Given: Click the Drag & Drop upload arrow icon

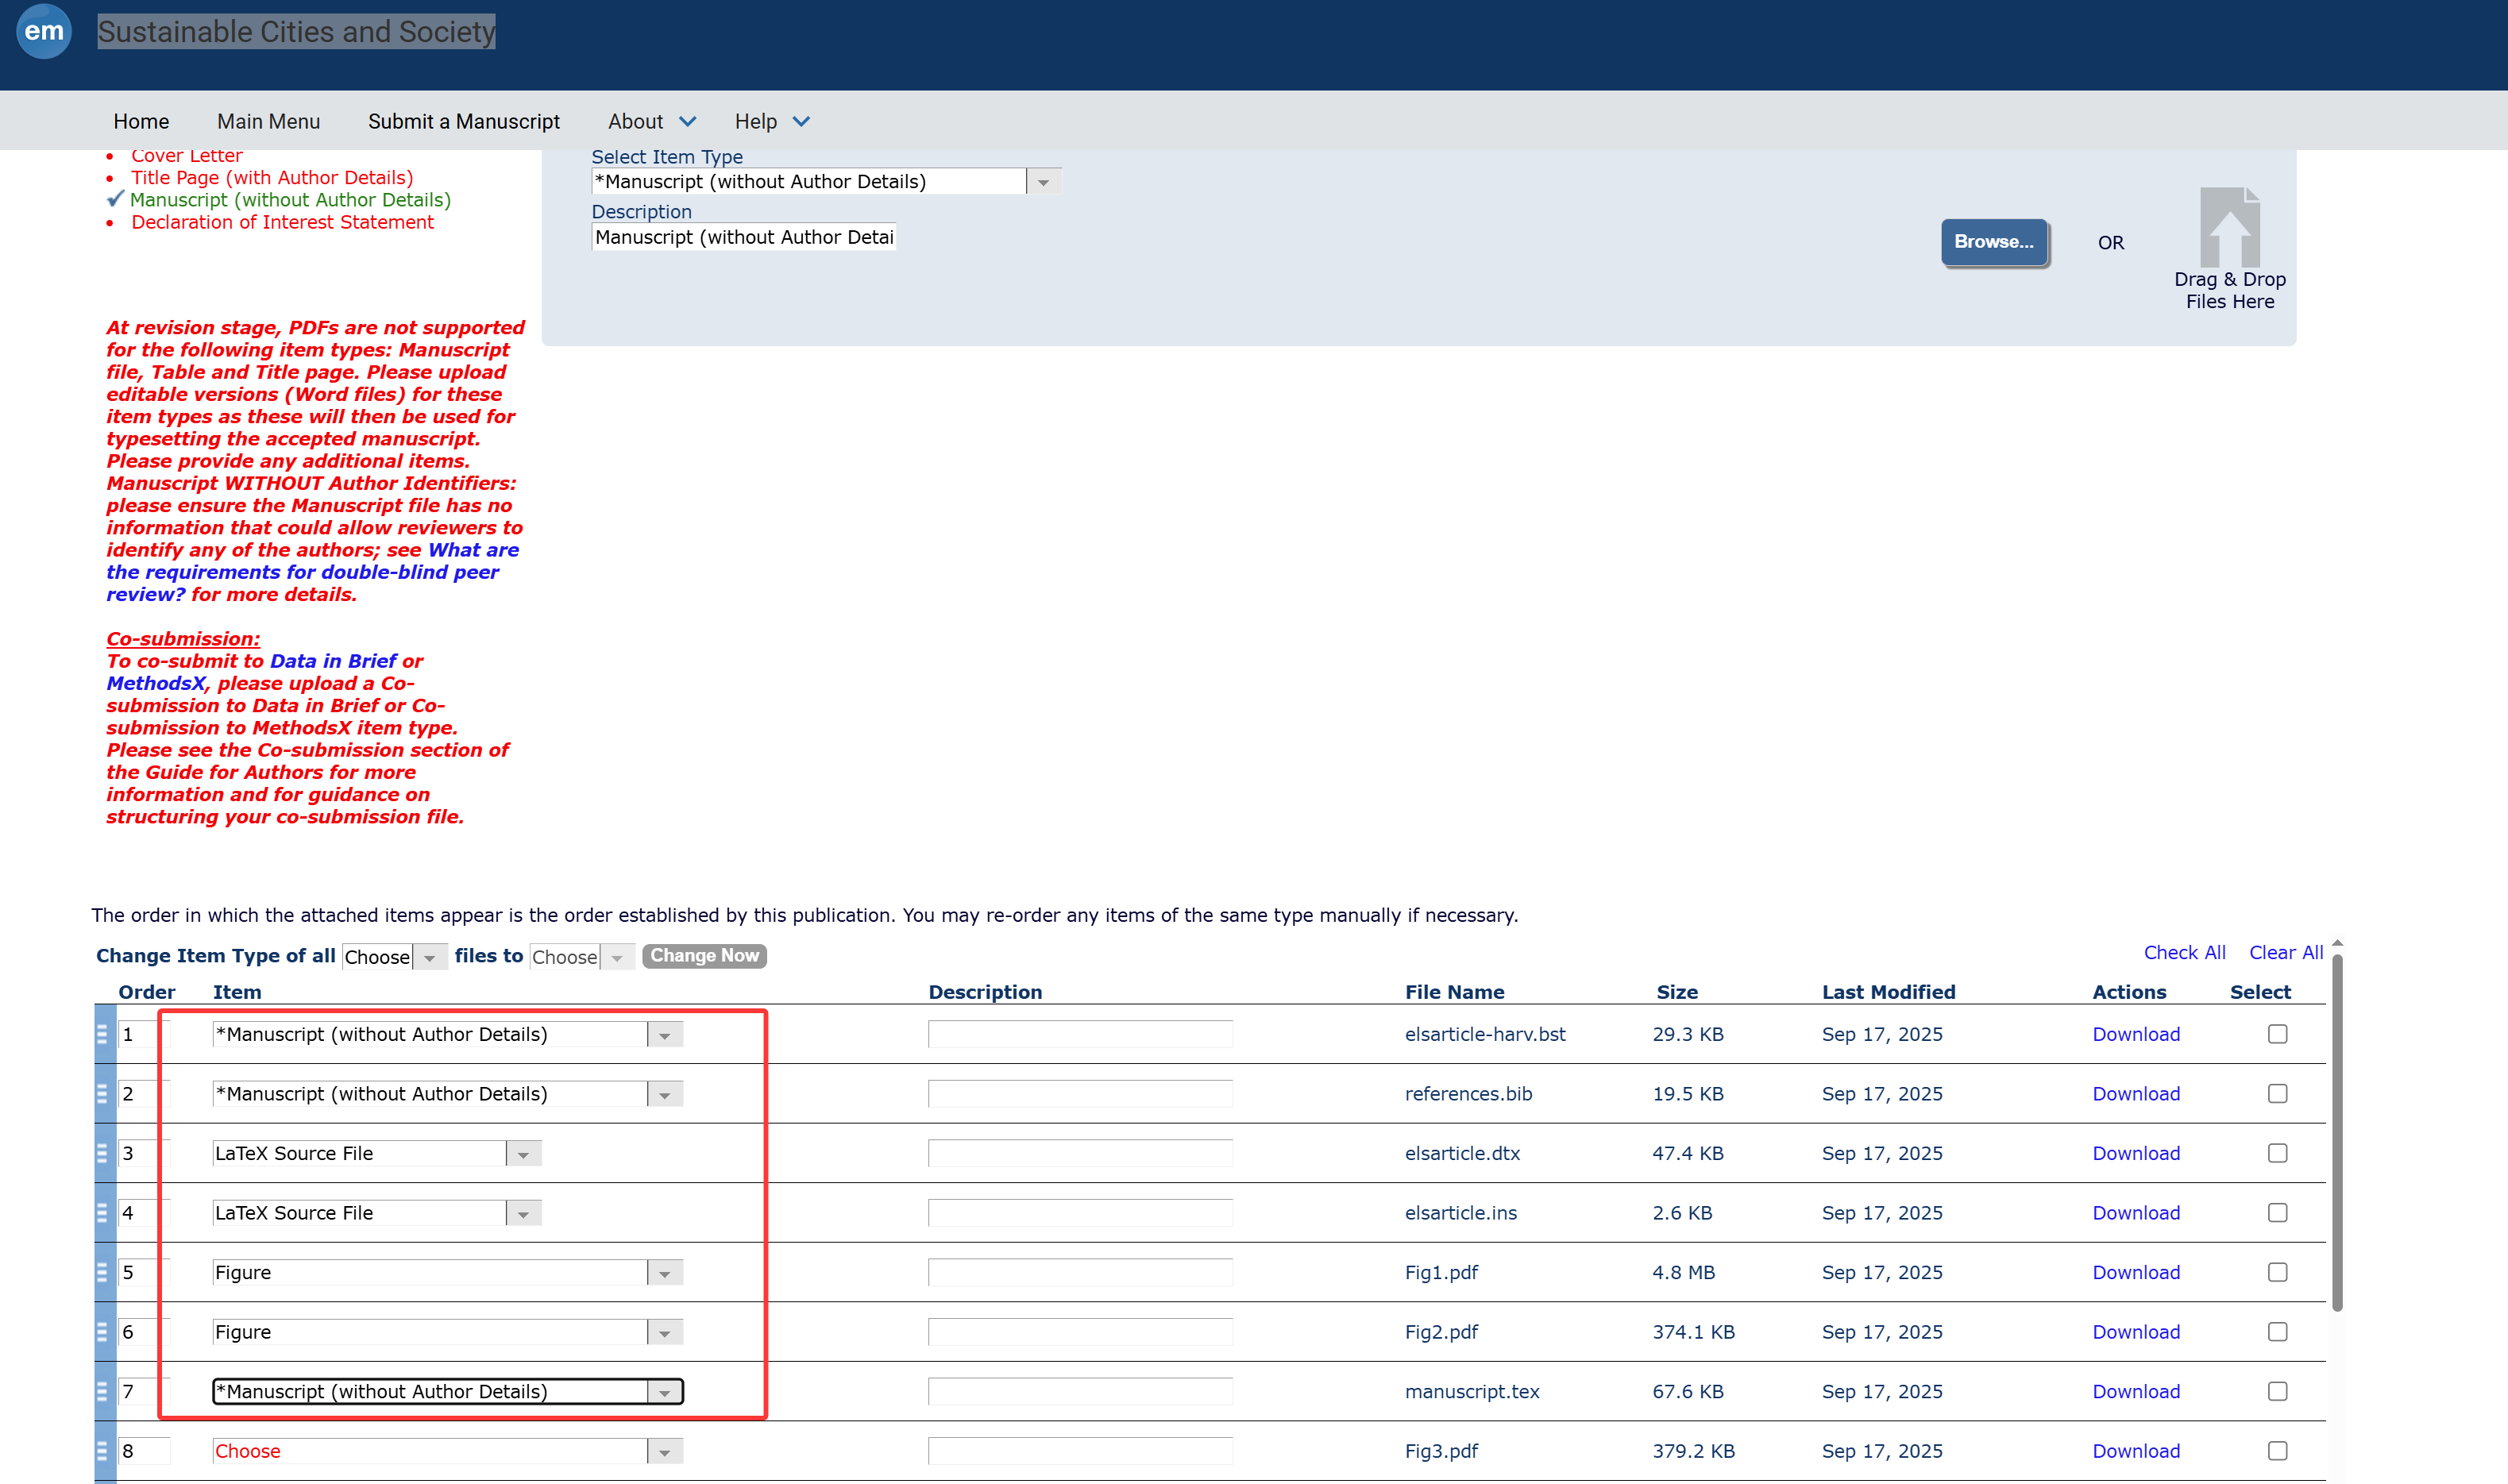Looking at the screenshot, I should (x=2229, y=226).
